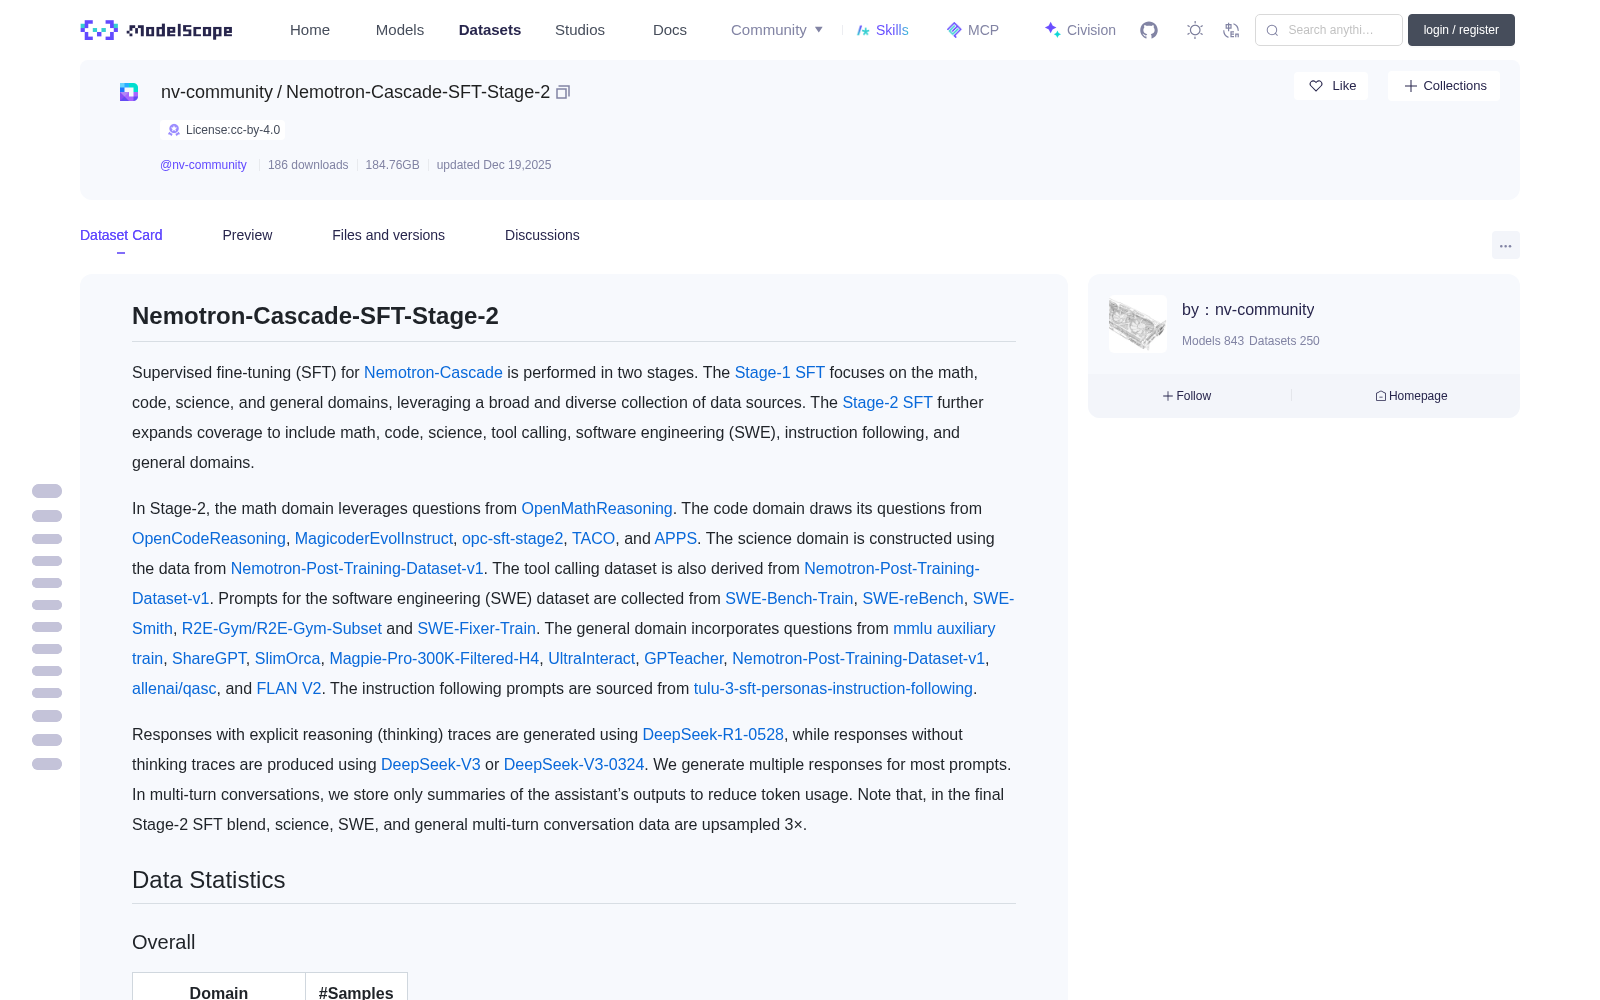The image size is (1600, 1000).
Task: Switch to the Dataset Card tab
Action: (121, 235)
